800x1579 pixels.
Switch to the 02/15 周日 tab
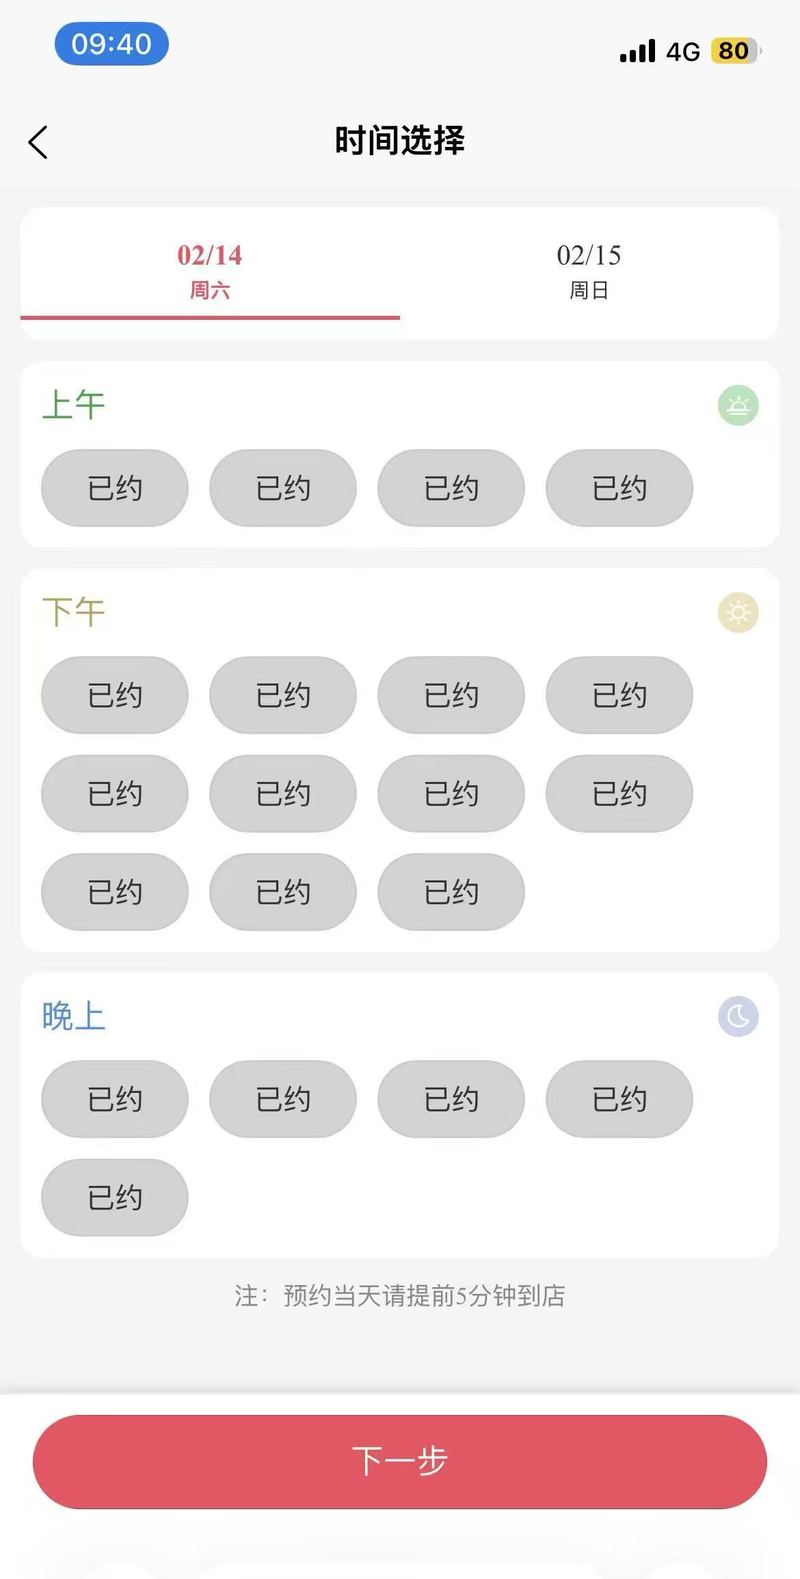(x=589, y=272)
